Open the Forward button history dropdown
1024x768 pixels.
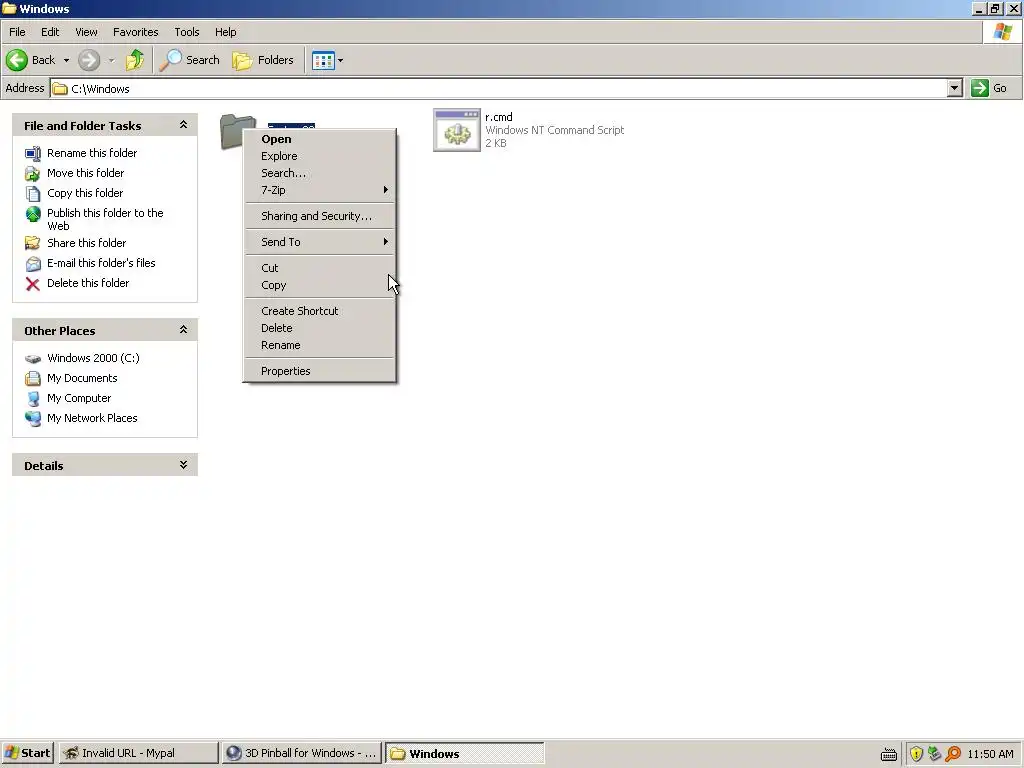click(x=111, y=60)
